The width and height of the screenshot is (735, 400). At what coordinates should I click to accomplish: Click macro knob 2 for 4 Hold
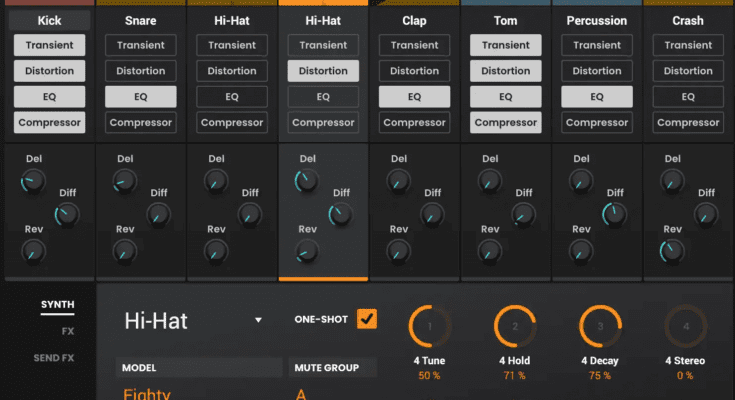[x=515, y=326]
